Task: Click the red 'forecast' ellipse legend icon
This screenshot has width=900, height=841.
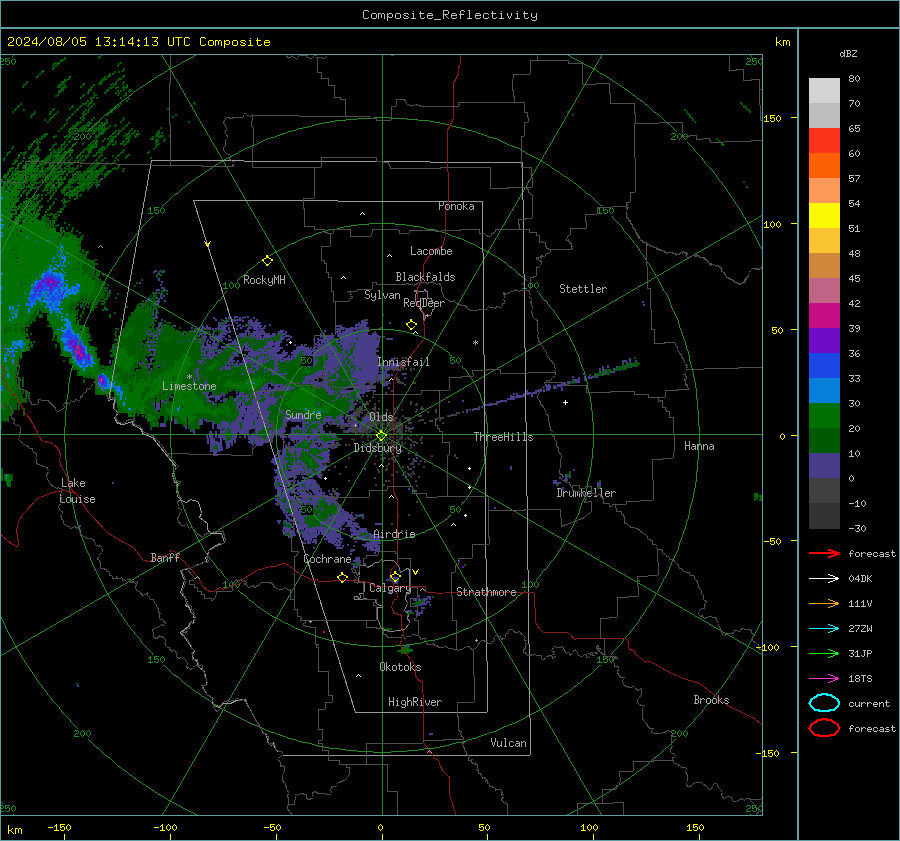Action: 824,728
